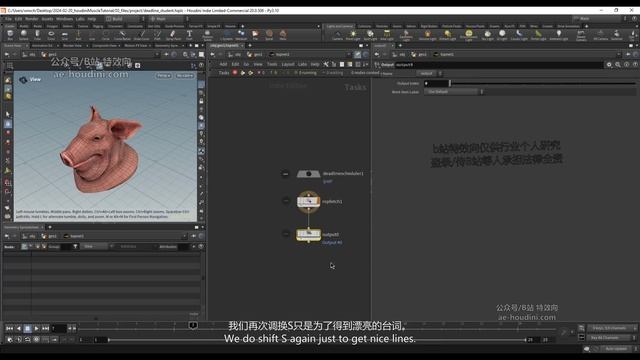This screenshot has height=360, width=640.
Task: Add an Area Light from the shelf
Action: (387, 35)
